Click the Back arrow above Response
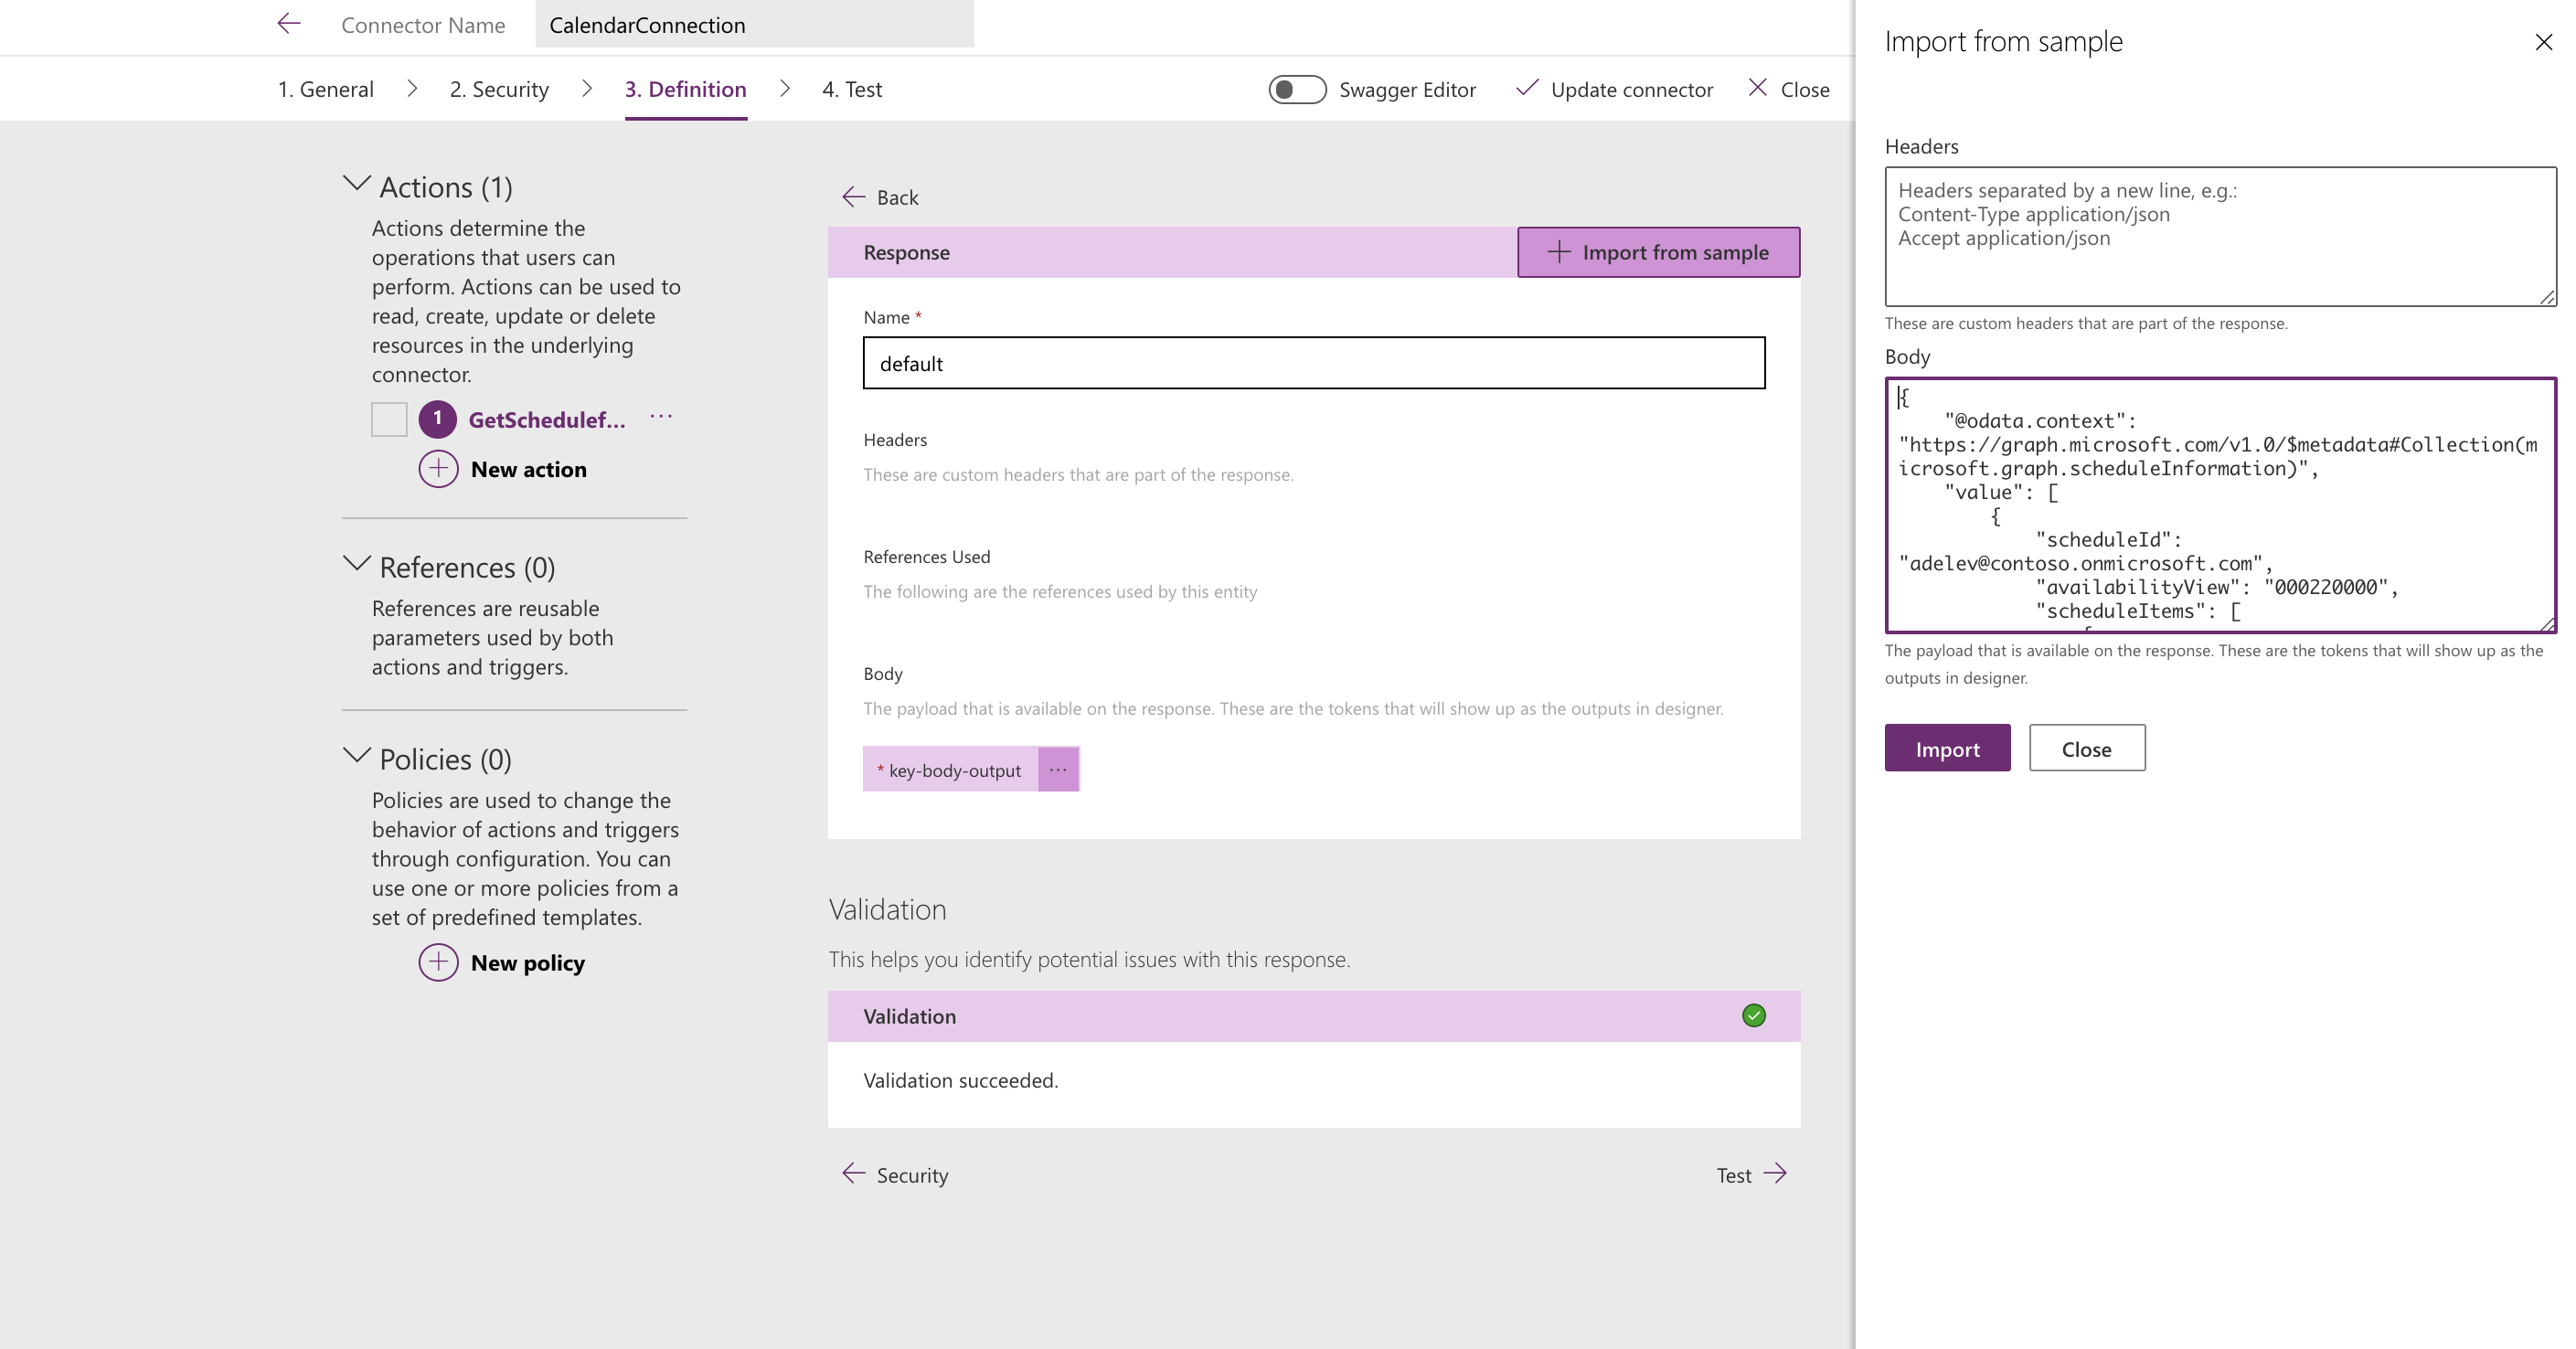This screenshot has width=2576, height=1349. coord(853,197)
